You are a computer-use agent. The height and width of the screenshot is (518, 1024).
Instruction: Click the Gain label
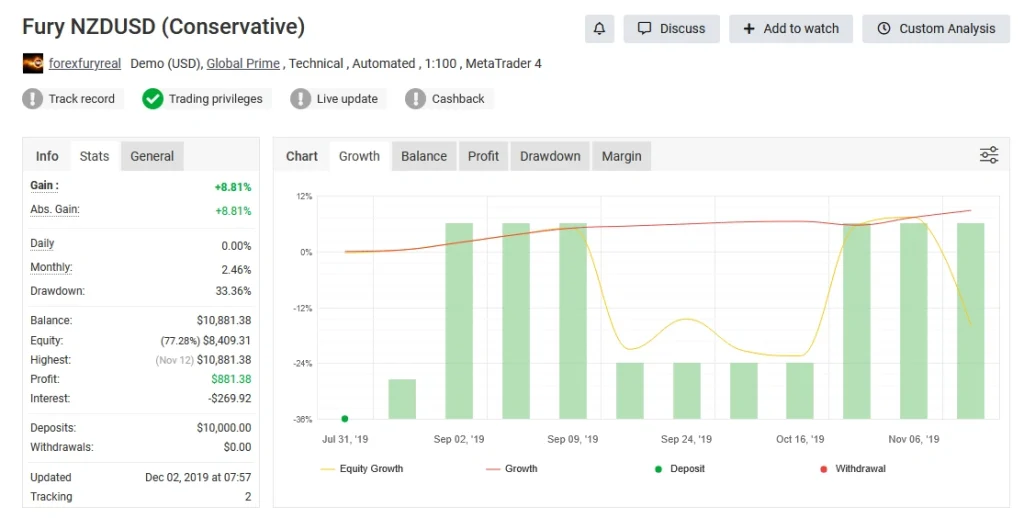click(x=44, y=186)
